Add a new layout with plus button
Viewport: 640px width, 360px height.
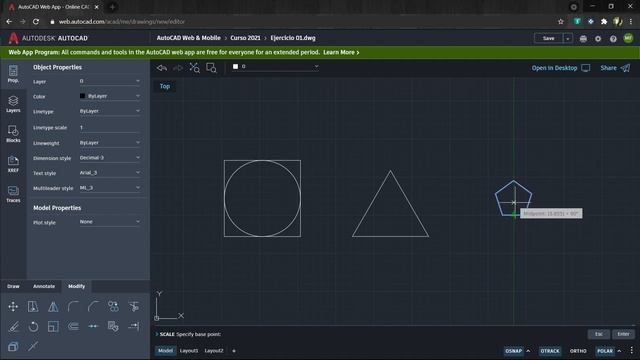coord(234,351)
